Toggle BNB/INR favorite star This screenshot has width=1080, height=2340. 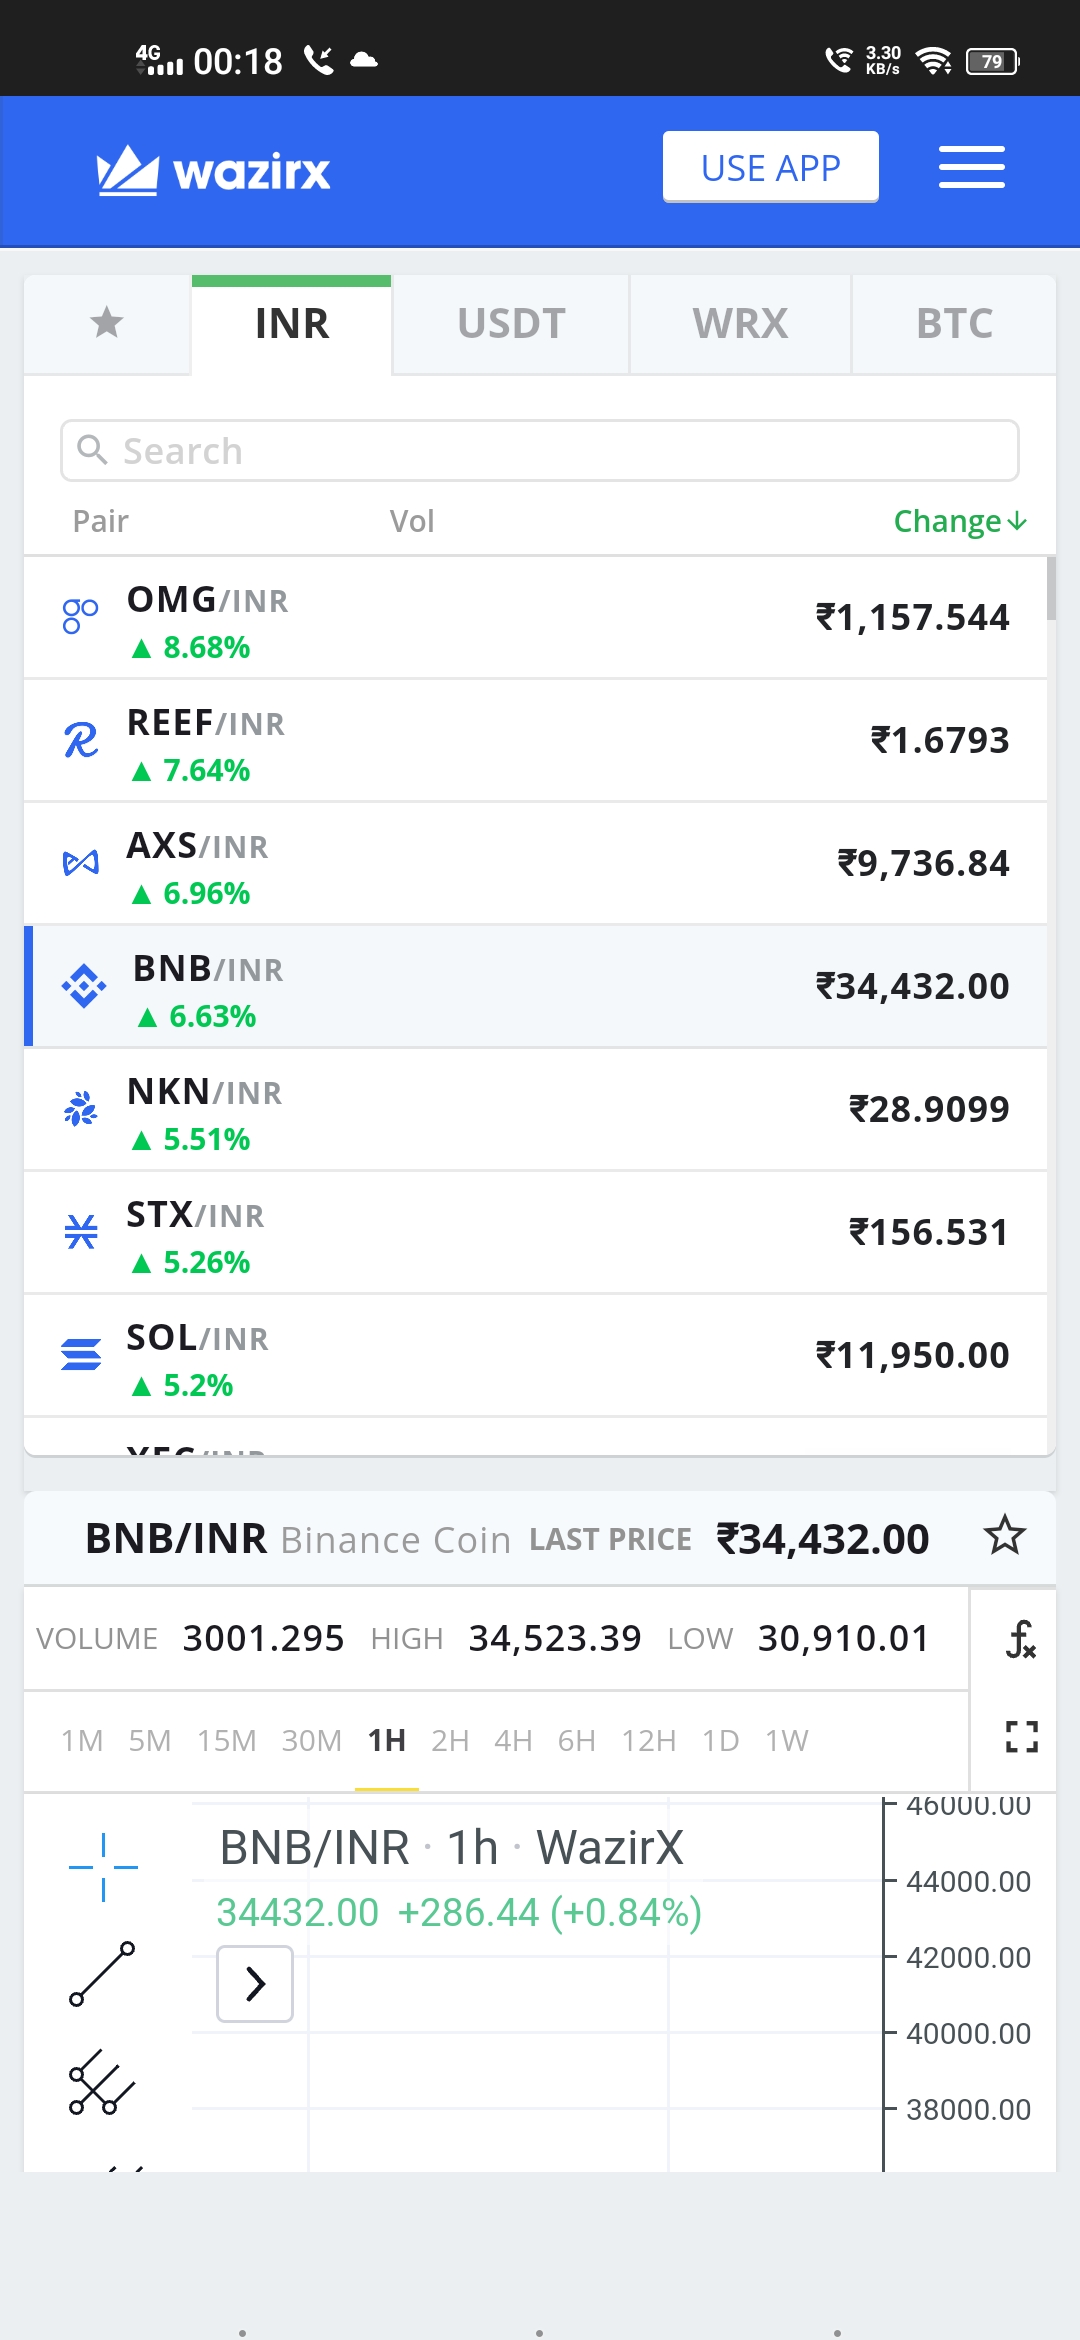pyautogui.click(x=1004, y=1536)
